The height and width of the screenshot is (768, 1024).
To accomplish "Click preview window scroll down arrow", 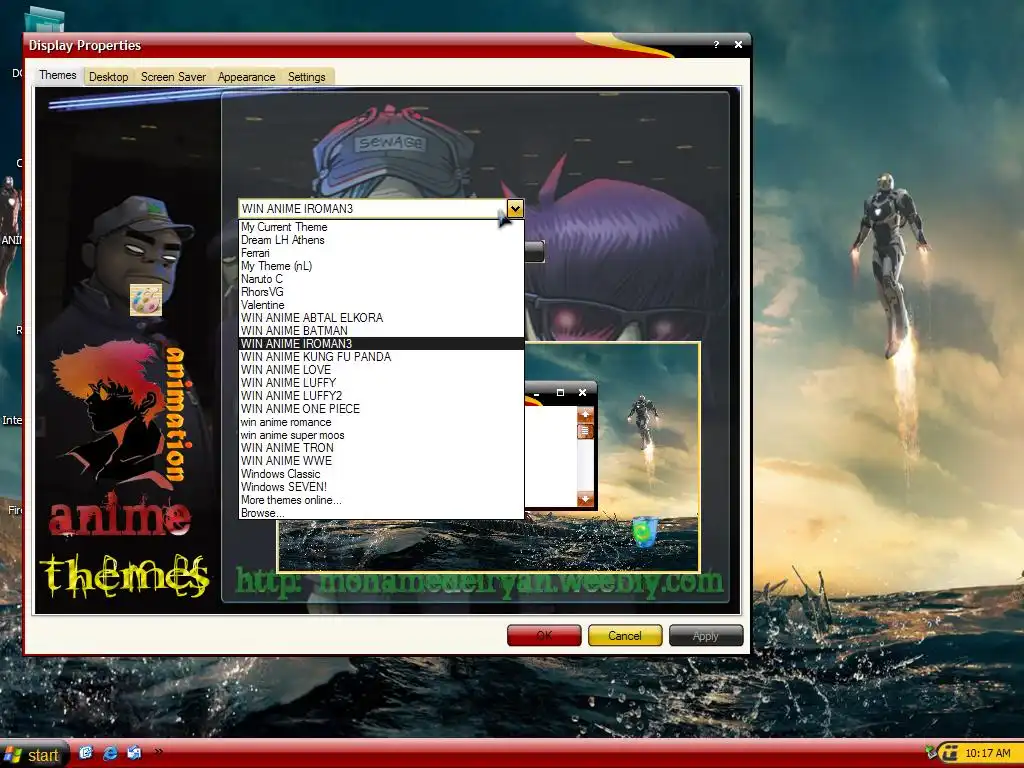I will (585, 499).
